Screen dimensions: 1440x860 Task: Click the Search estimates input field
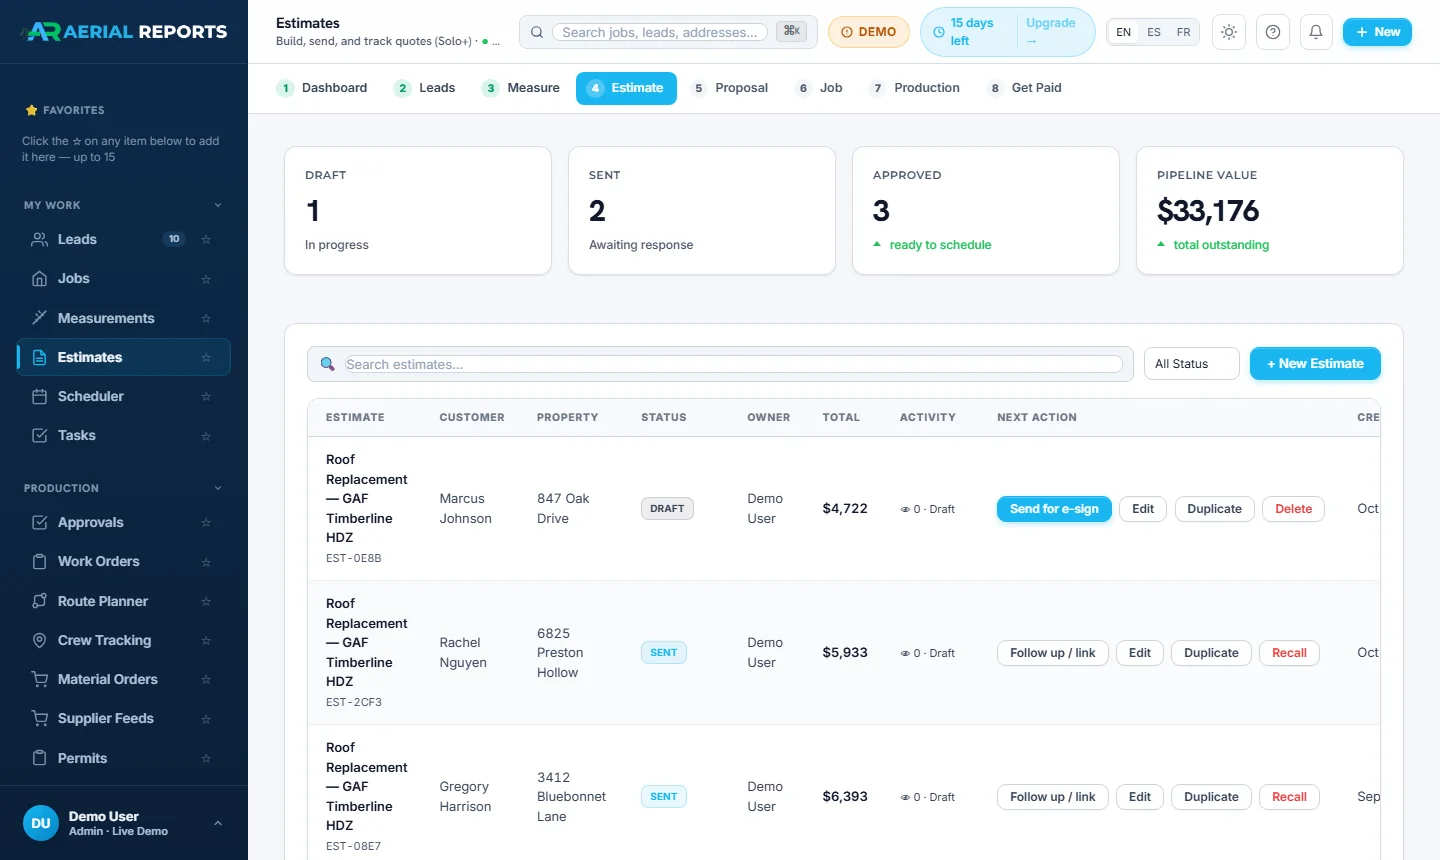pos(733,364)
